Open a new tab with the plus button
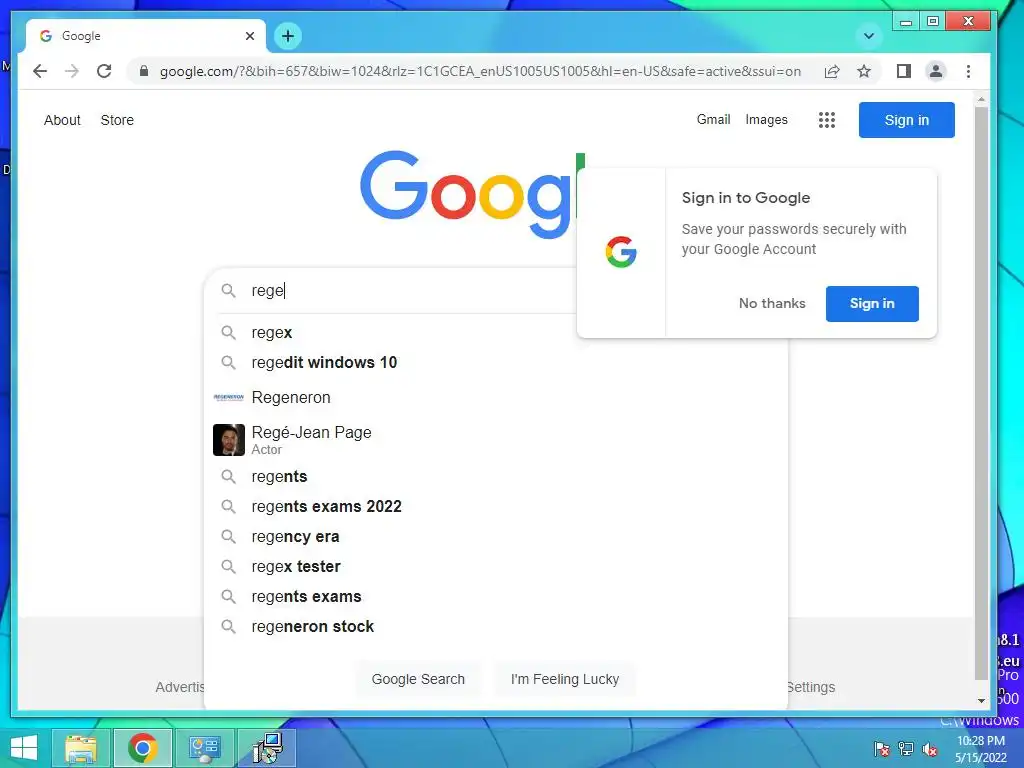 [288, 36]
